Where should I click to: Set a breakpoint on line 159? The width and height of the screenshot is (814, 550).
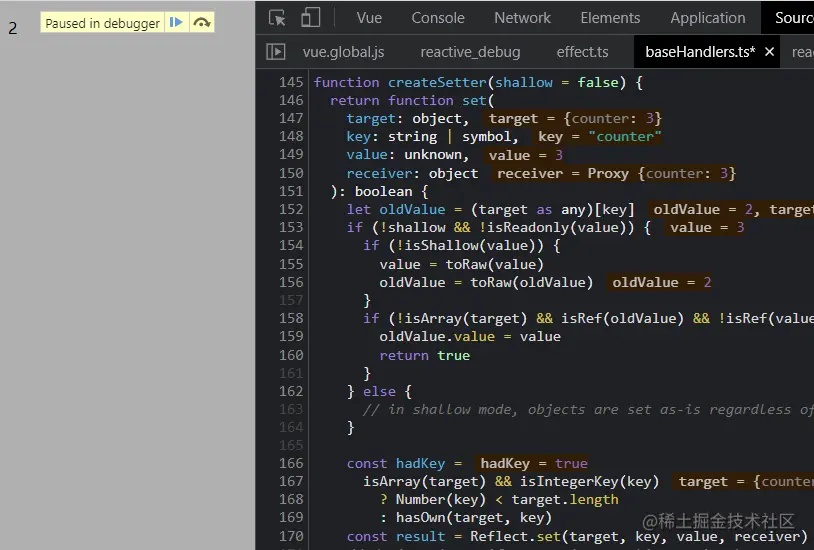pyautogui.click(x=291, y=336)
